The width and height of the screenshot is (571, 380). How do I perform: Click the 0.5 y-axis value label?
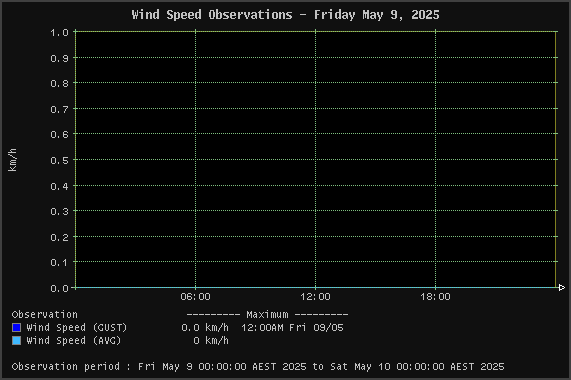point(60,161)
